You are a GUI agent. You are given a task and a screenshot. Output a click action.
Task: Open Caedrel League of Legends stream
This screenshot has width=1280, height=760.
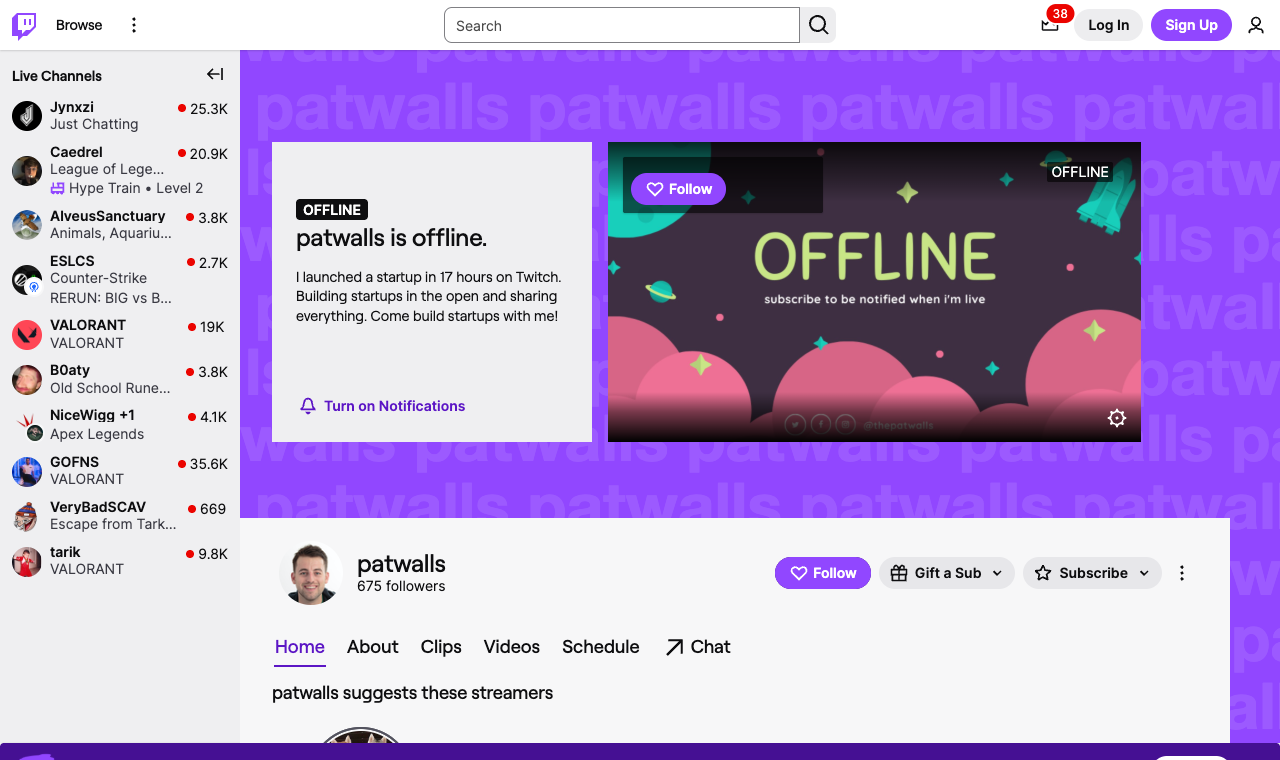point(120,170)
